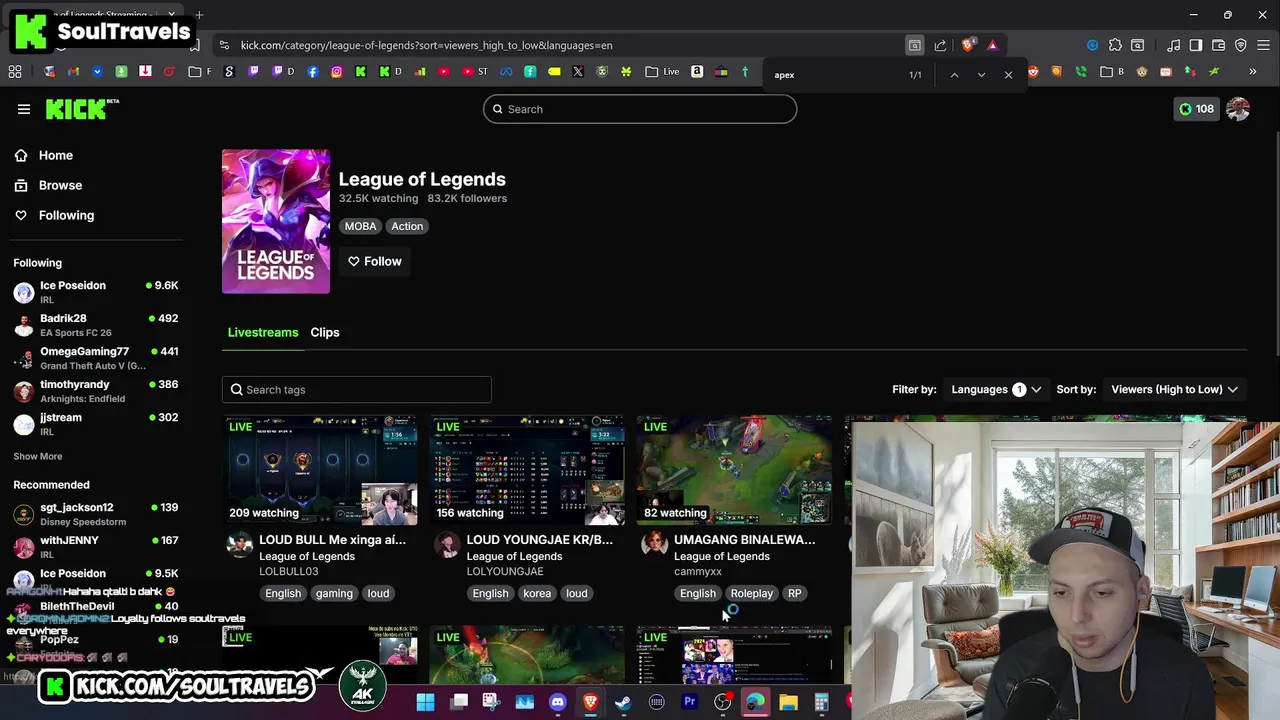Image resolution: width=1280 pixels, height=720 pixels.
Task: Open the 108 points balance
Action: (x=1196, y=109)
